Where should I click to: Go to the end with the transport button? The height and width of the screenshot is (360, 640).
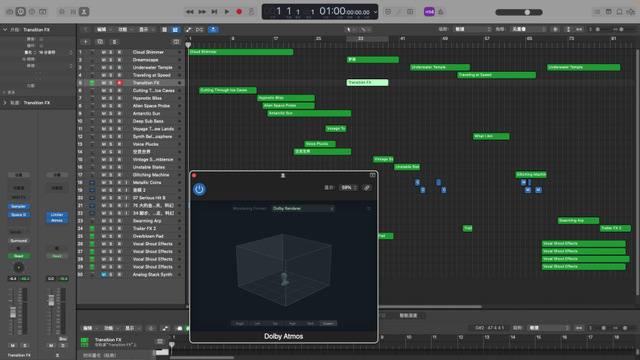214,12
